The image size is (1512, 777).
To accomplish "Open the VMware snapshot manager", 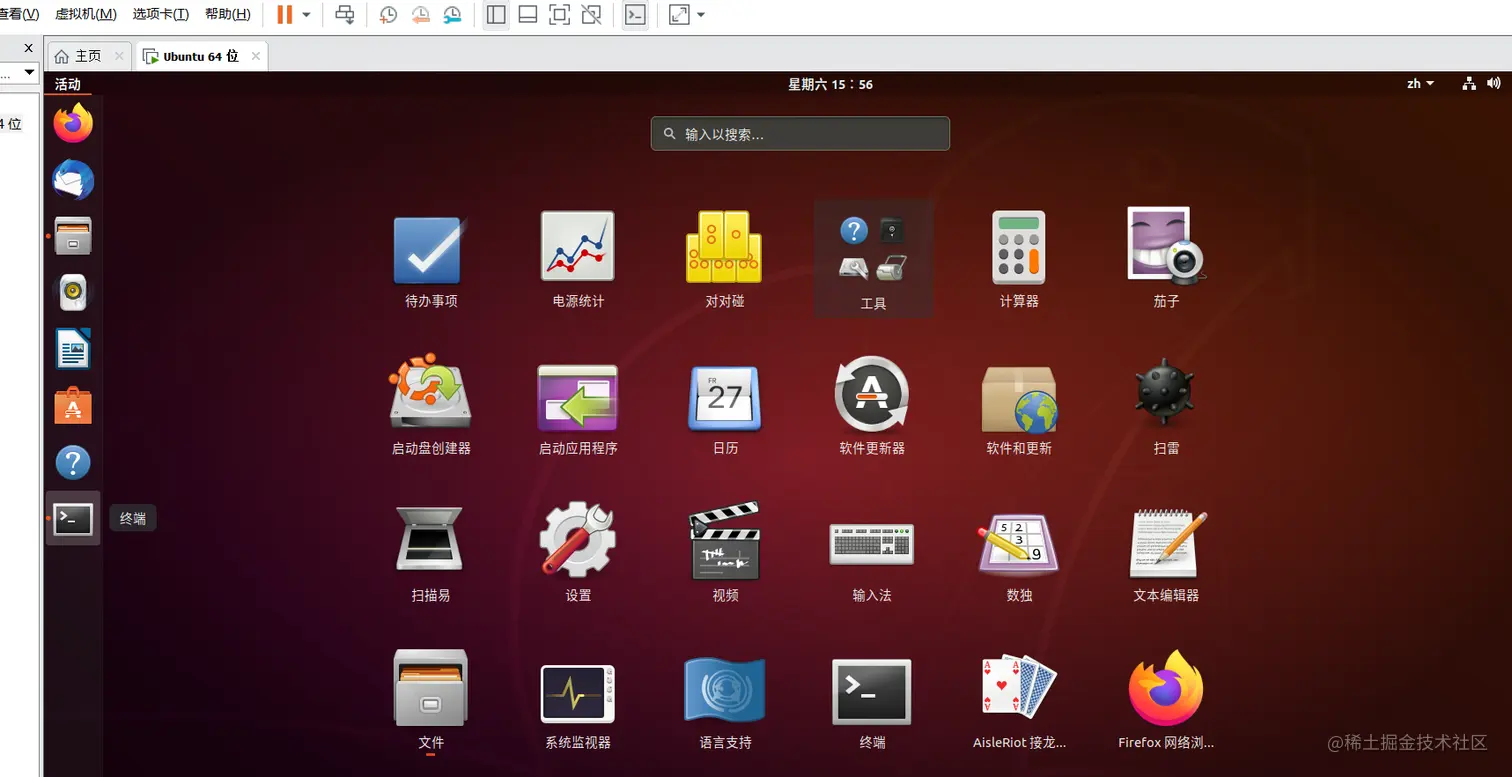I will pos(453,15).
